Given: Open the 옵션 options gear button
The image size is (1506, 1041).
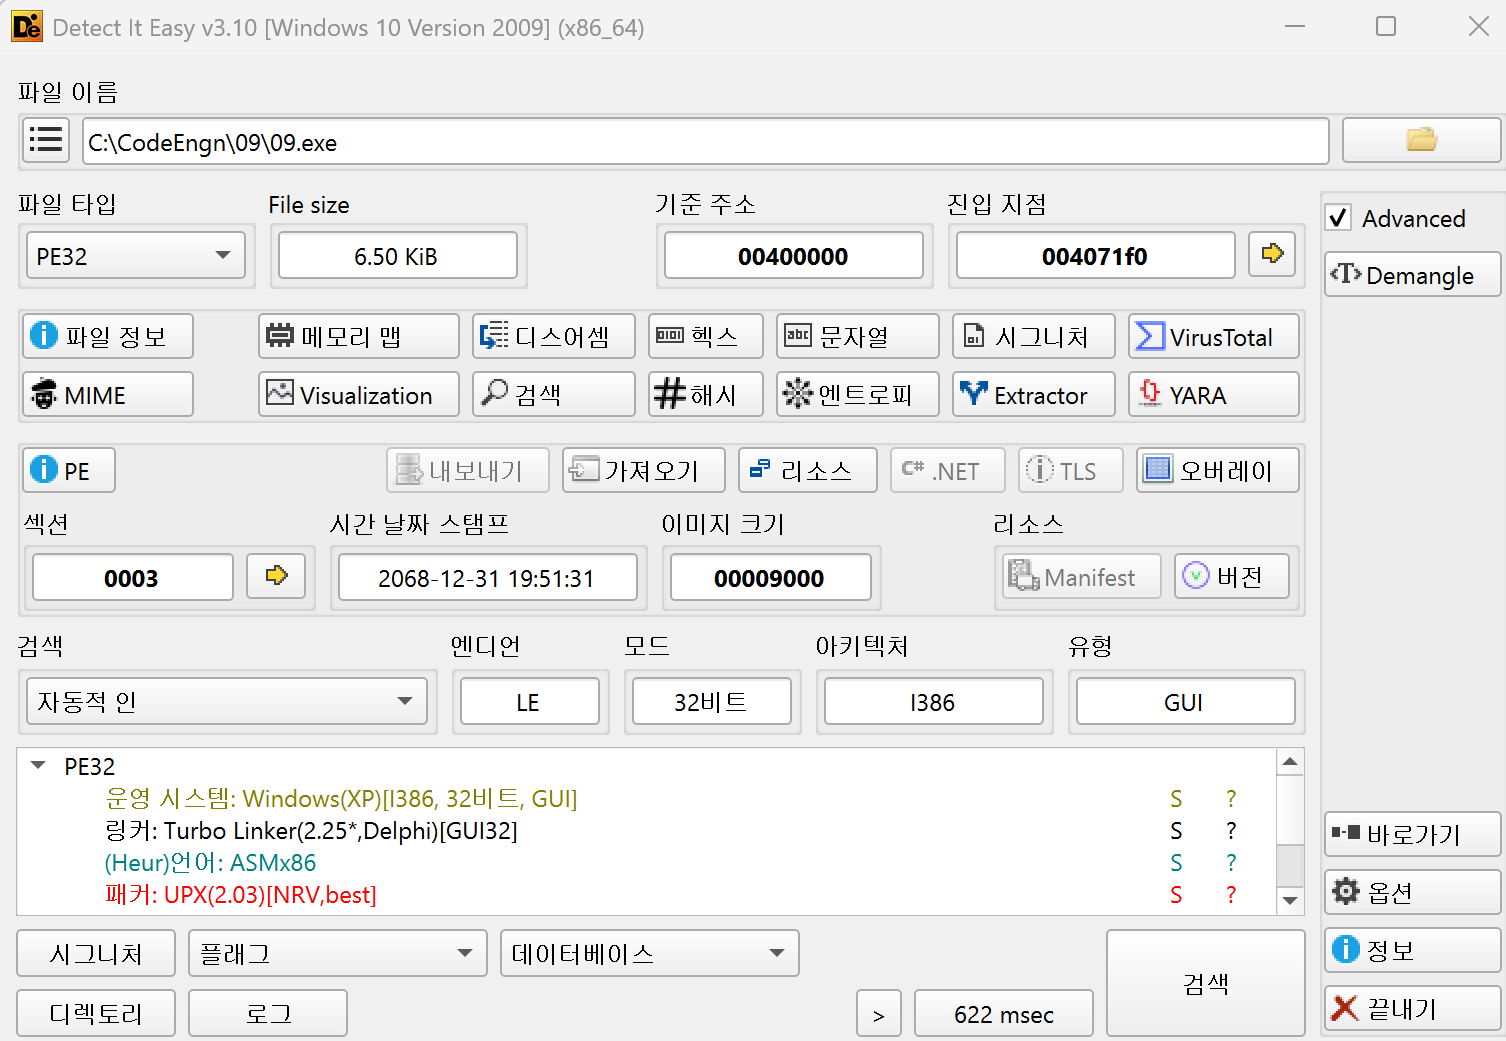Looking at the screenshot, I should [x=1413, y=892].
